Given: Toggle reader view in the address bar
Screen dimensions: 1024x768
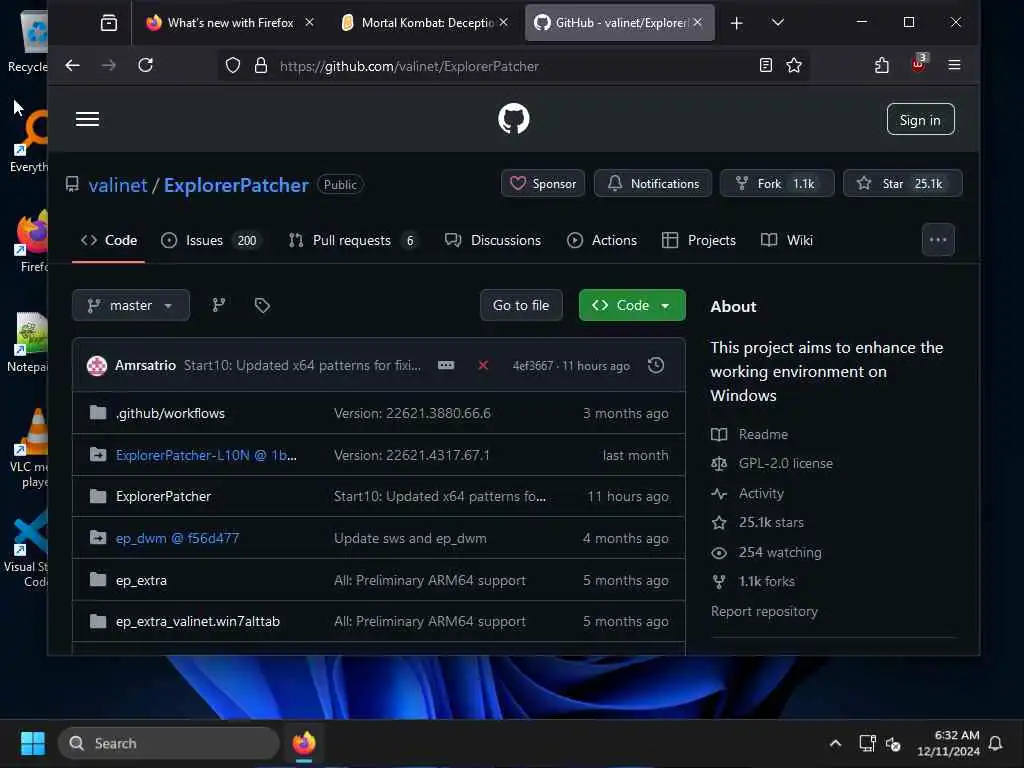Looking at the screenshot, I should [x=765, y=65].
